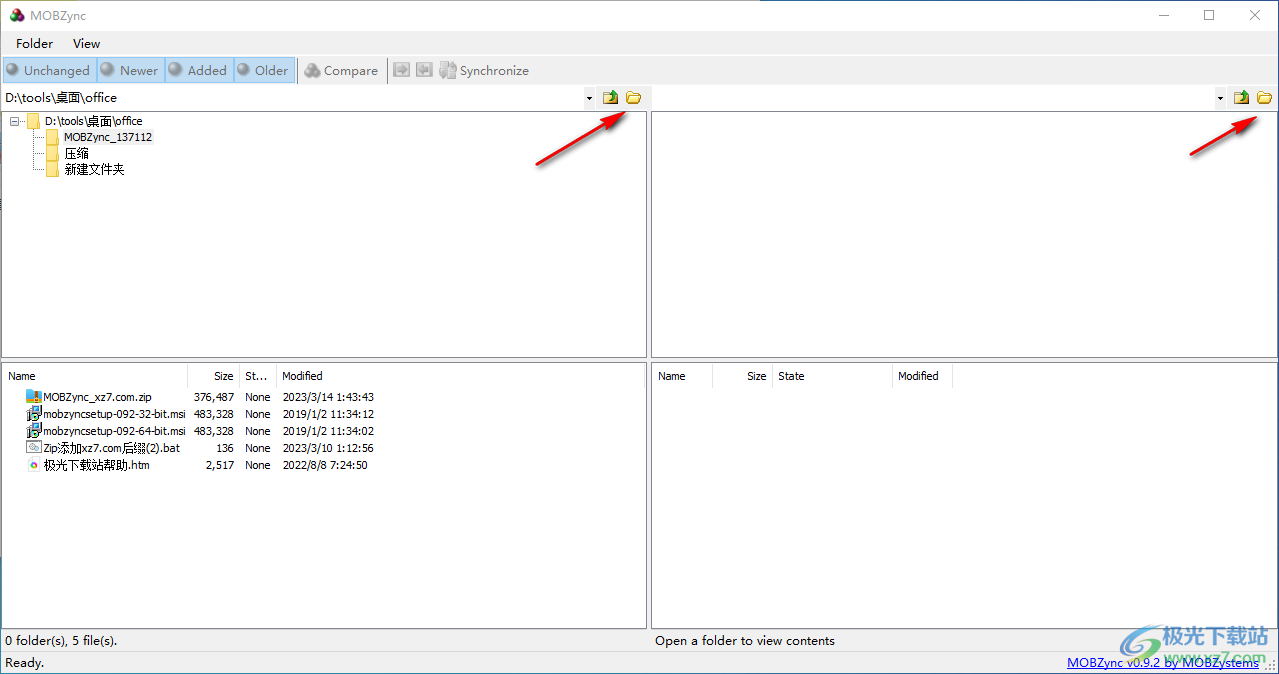
Task: Go up a folder in left pane
Action: pos(610,97)
